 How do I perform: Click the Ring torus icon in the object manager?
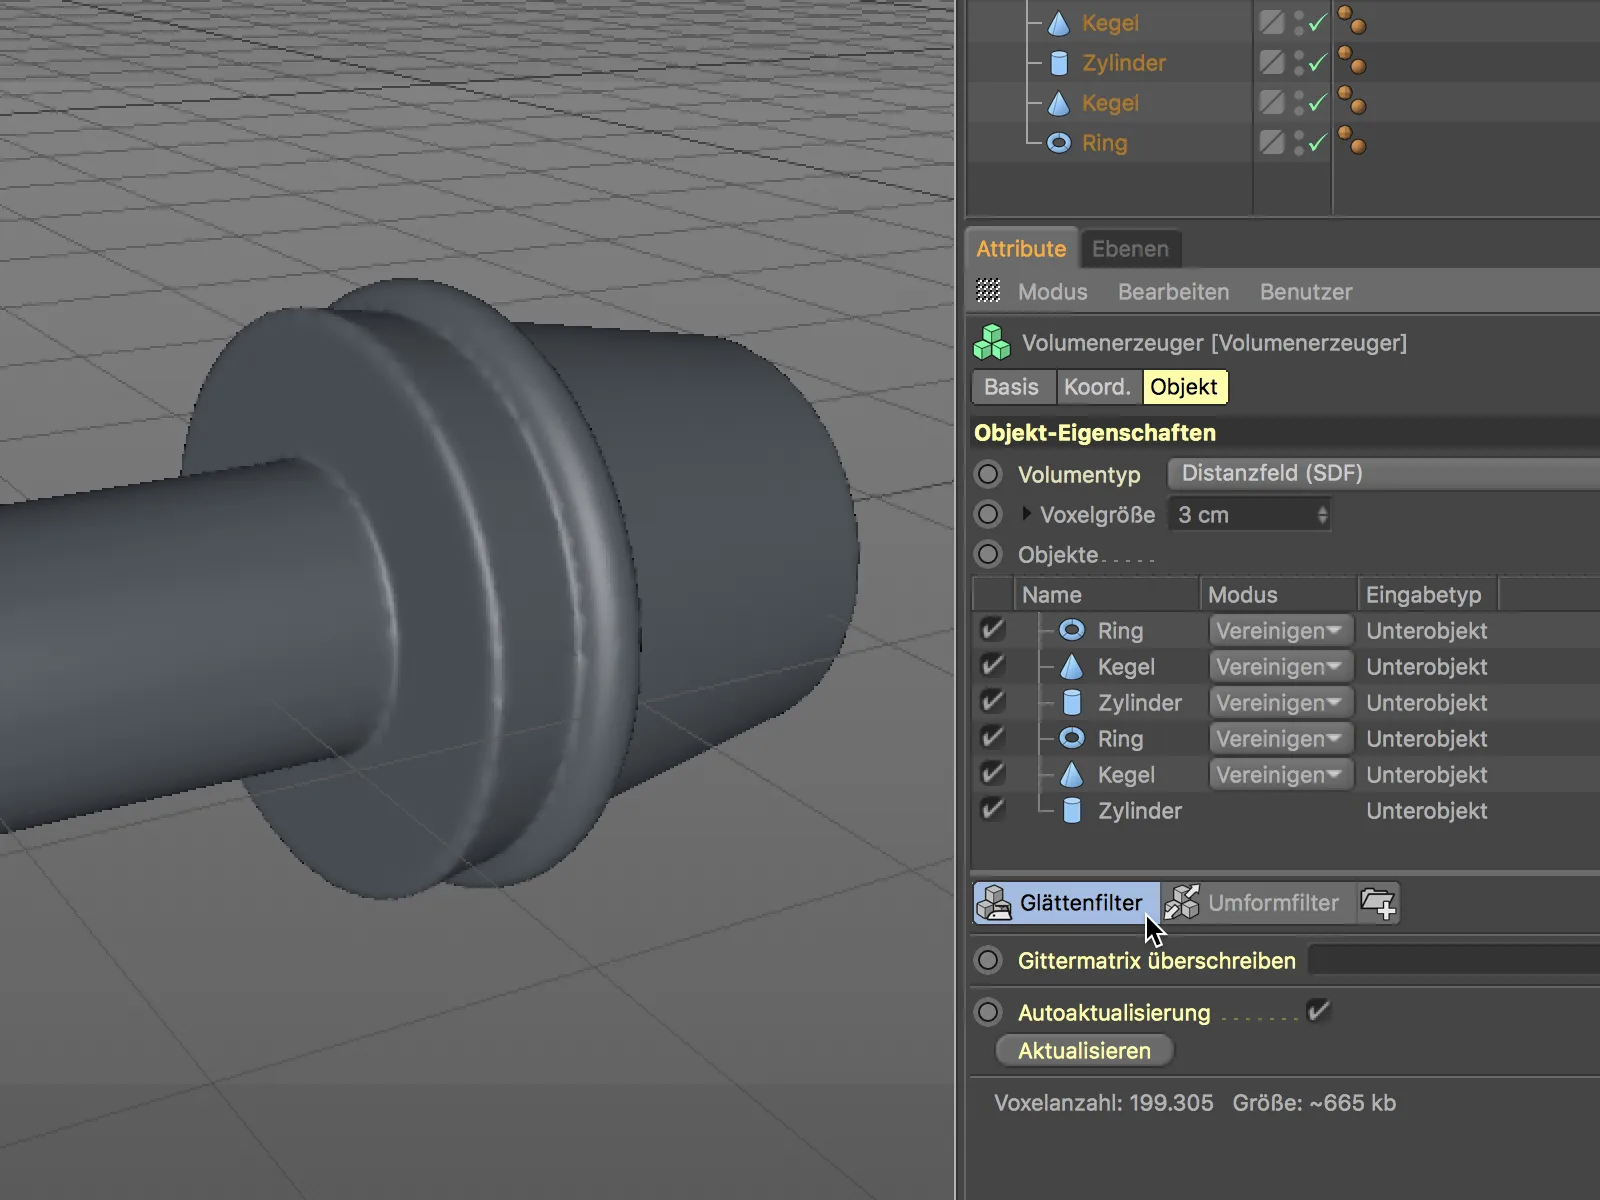coord(1059,143)
